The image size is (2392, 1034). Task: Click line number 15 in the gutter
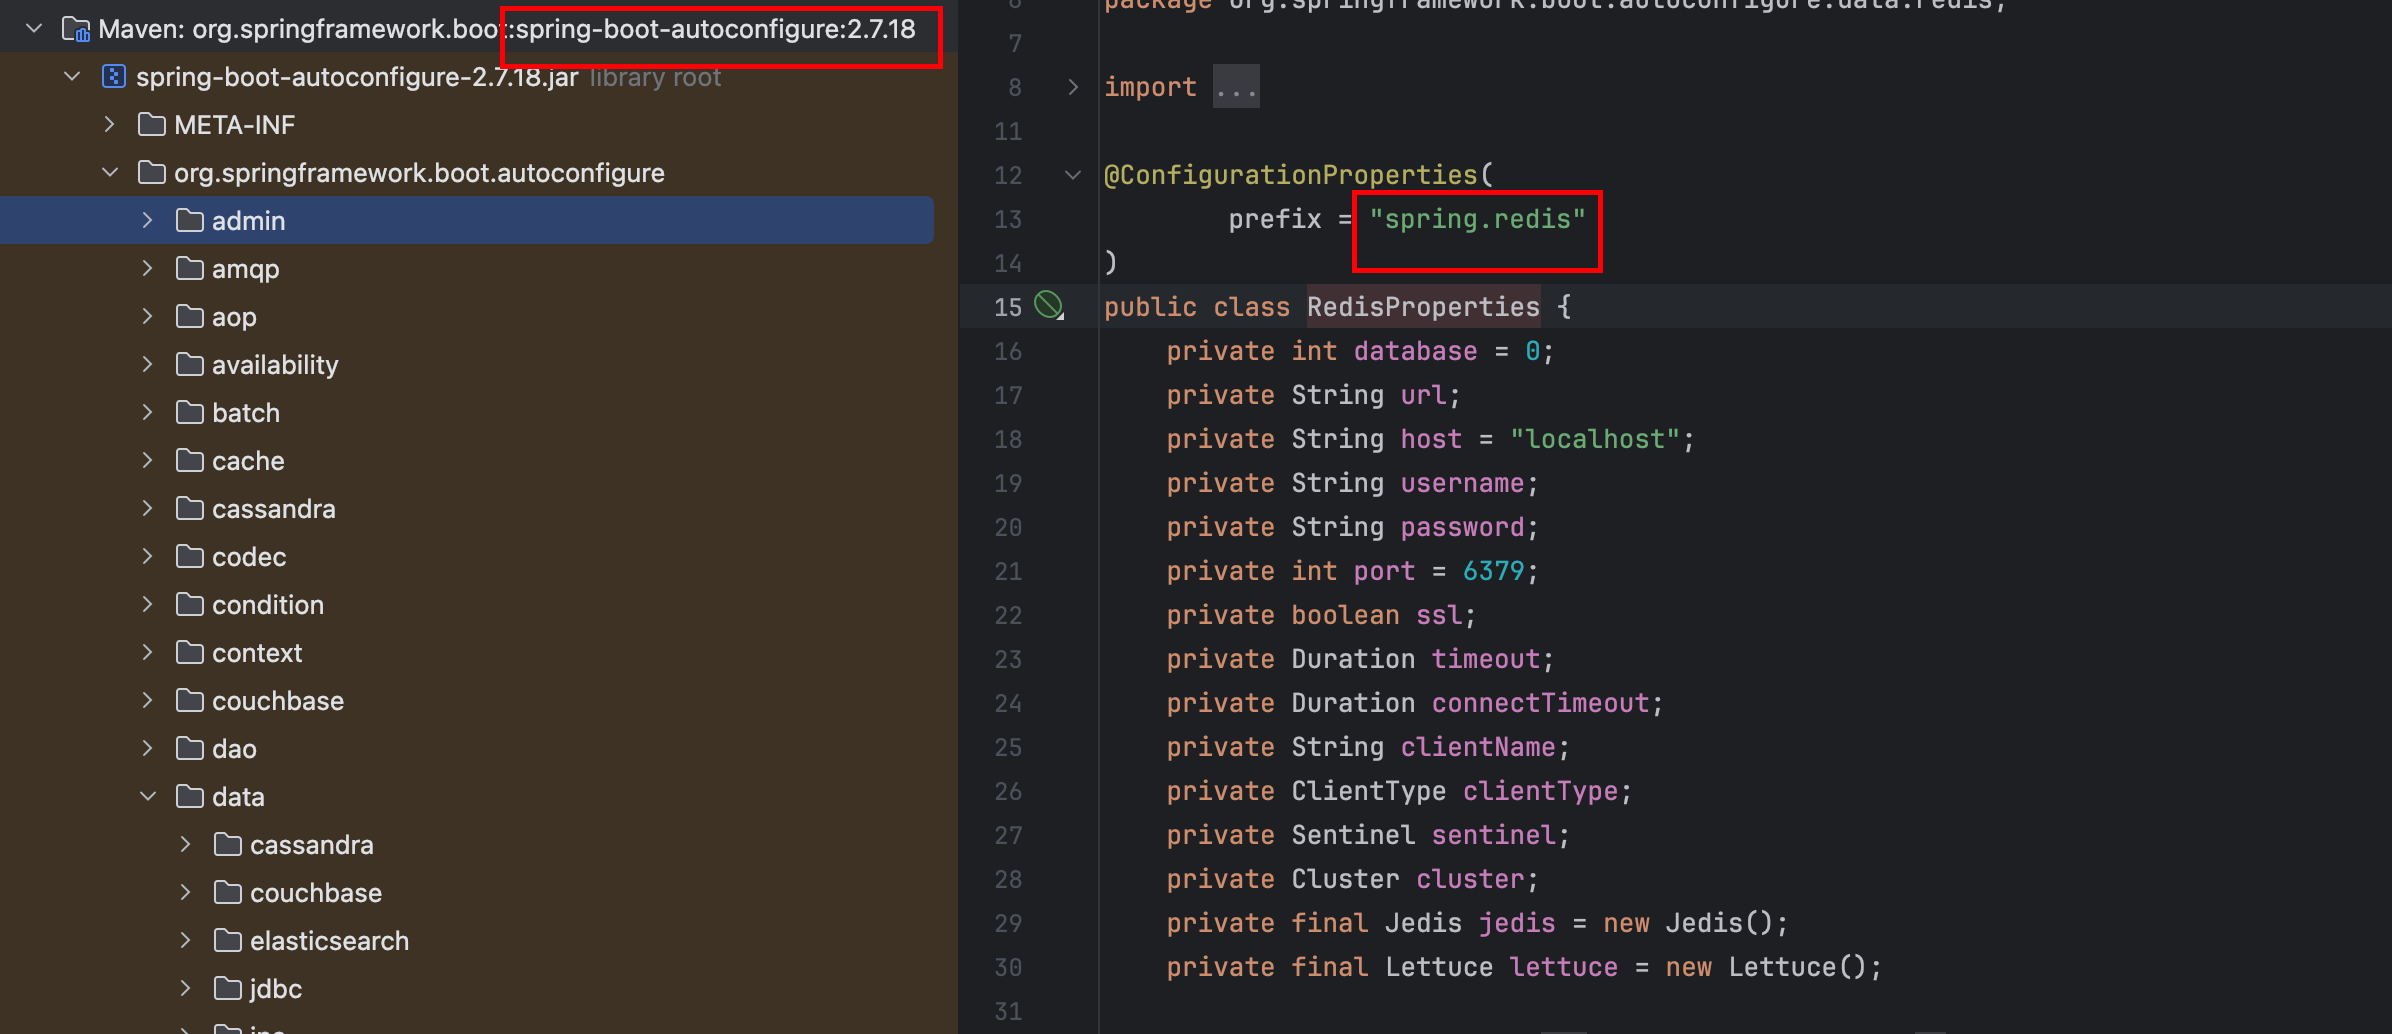1008,307
